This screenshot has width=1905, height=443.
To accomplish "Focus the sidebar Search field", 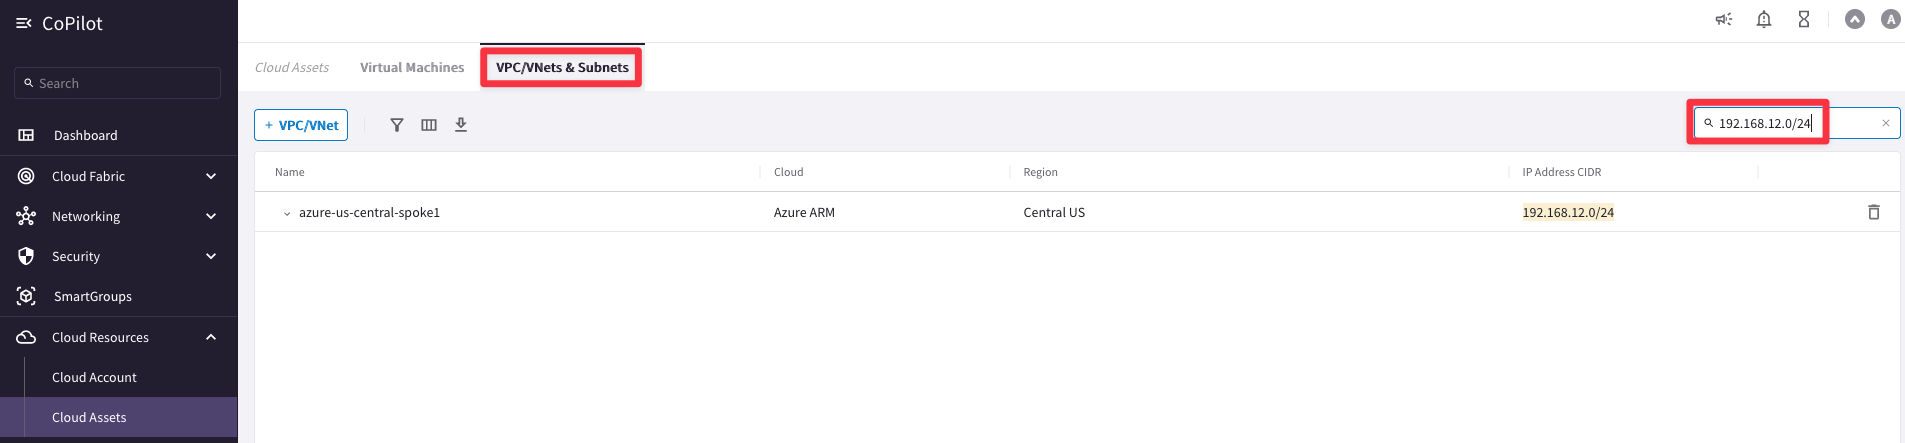I will click(117, 83).
